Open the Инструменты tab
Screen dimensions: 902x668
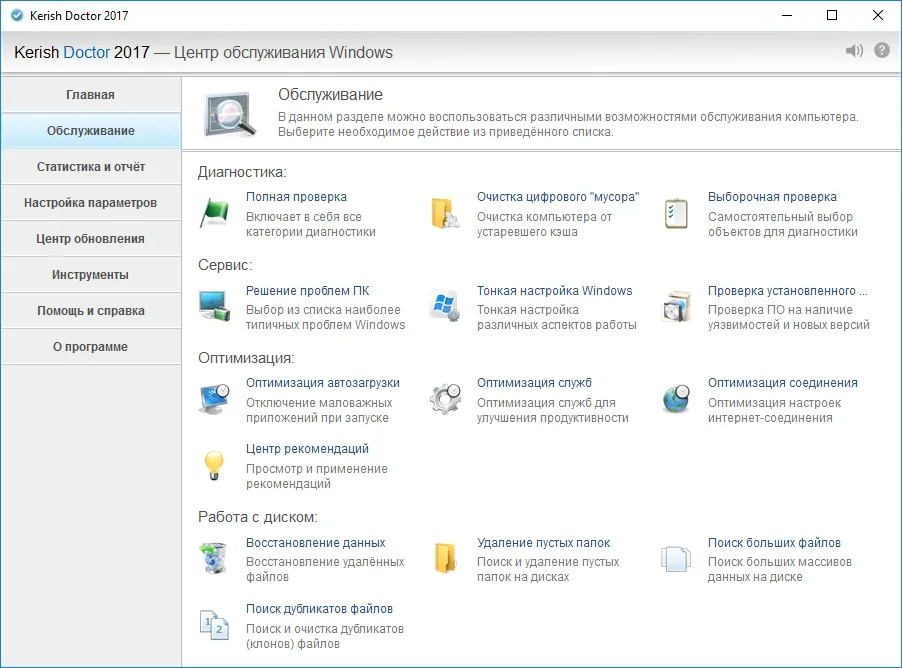[90, 275]
